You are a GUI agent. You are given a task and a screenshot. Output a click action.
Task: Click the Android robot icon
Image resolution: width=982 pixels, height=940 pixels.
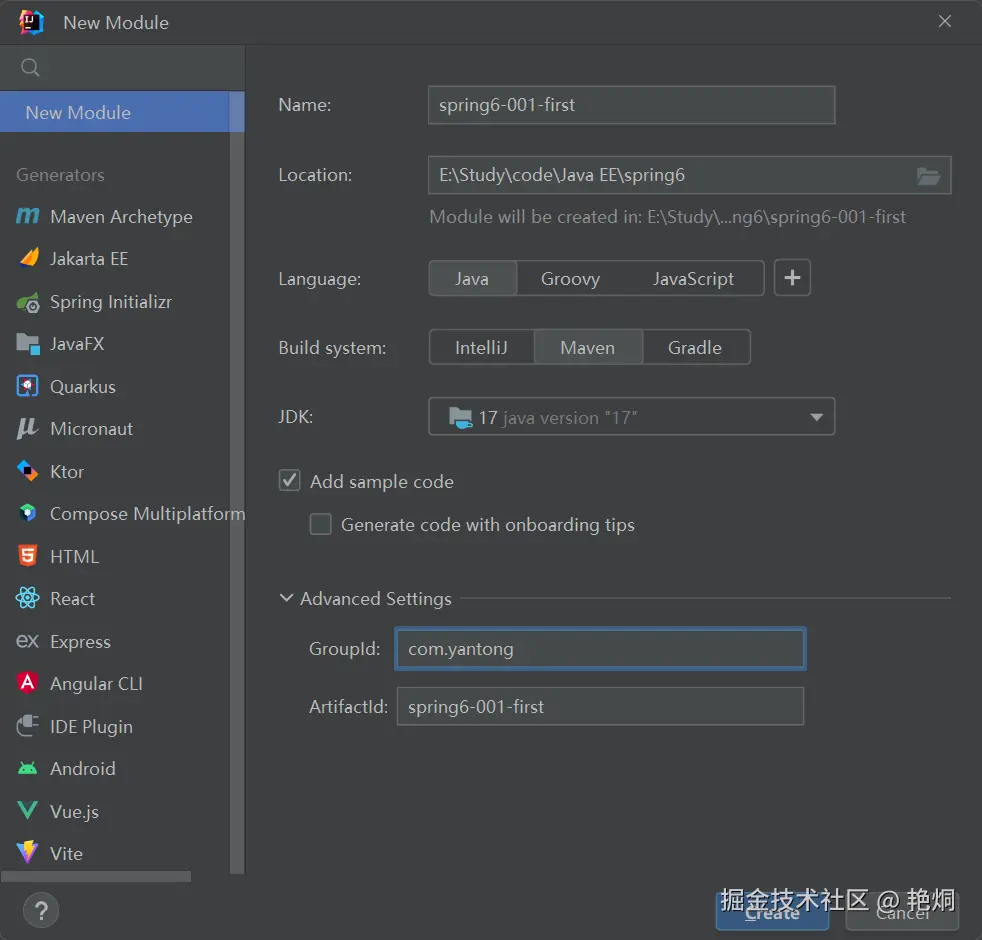coord(28,768)
